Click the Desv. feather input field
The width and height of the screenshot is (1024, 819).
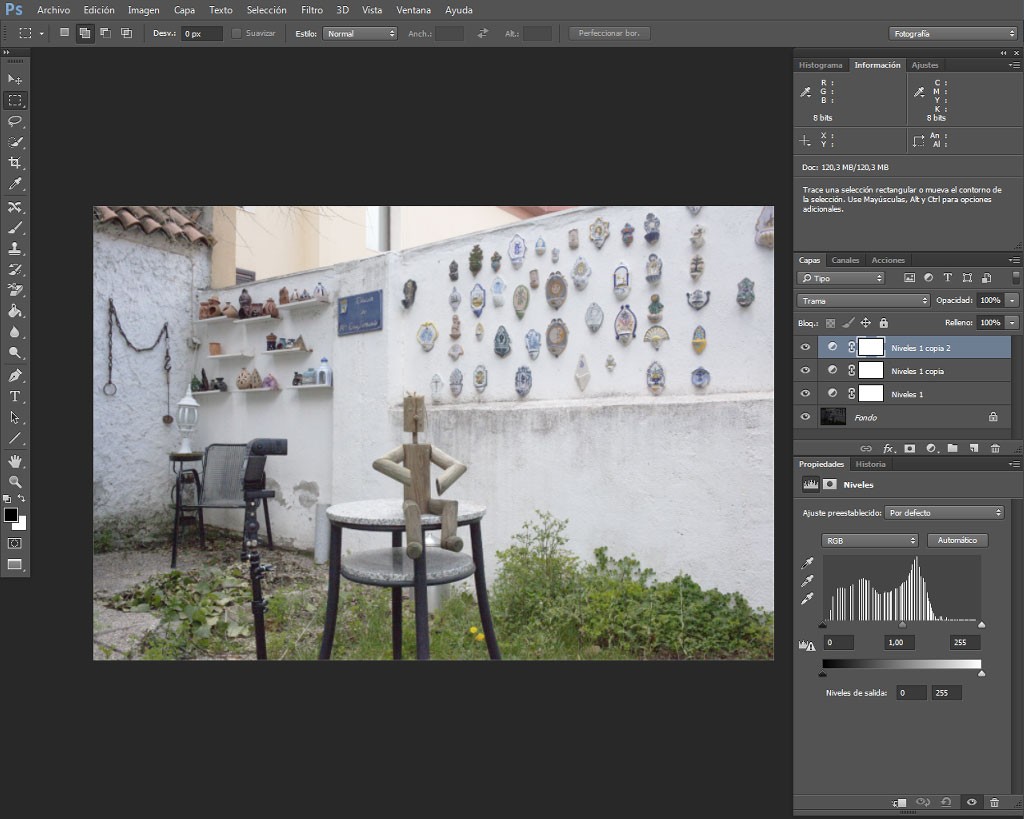202,33
